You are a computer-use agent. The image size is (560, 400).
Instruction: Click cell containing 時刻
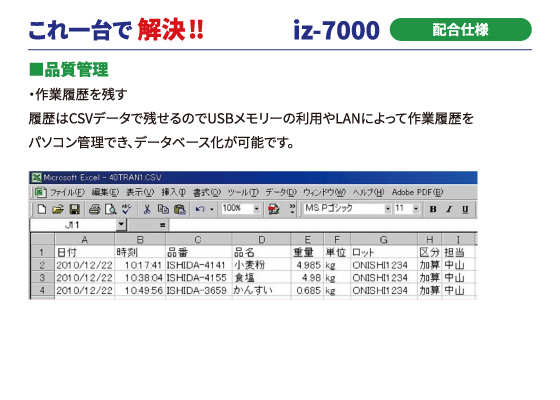(140, 252)
